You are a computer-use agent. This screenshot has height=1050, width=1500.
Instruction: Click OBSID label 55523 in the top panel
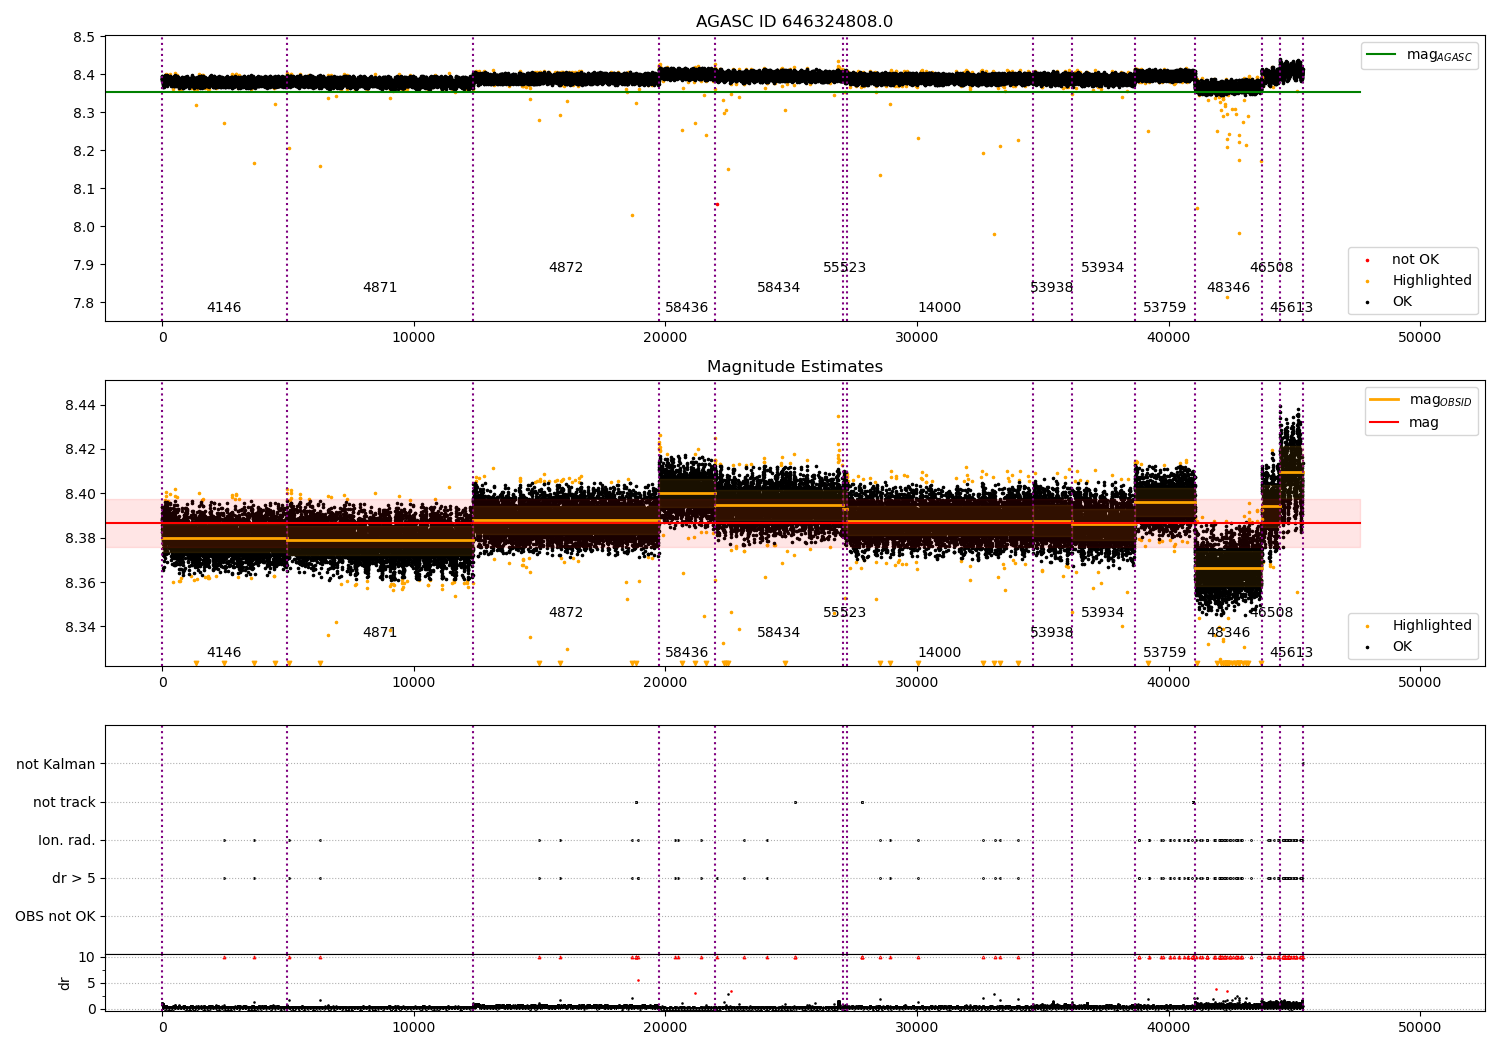(845, 268)
